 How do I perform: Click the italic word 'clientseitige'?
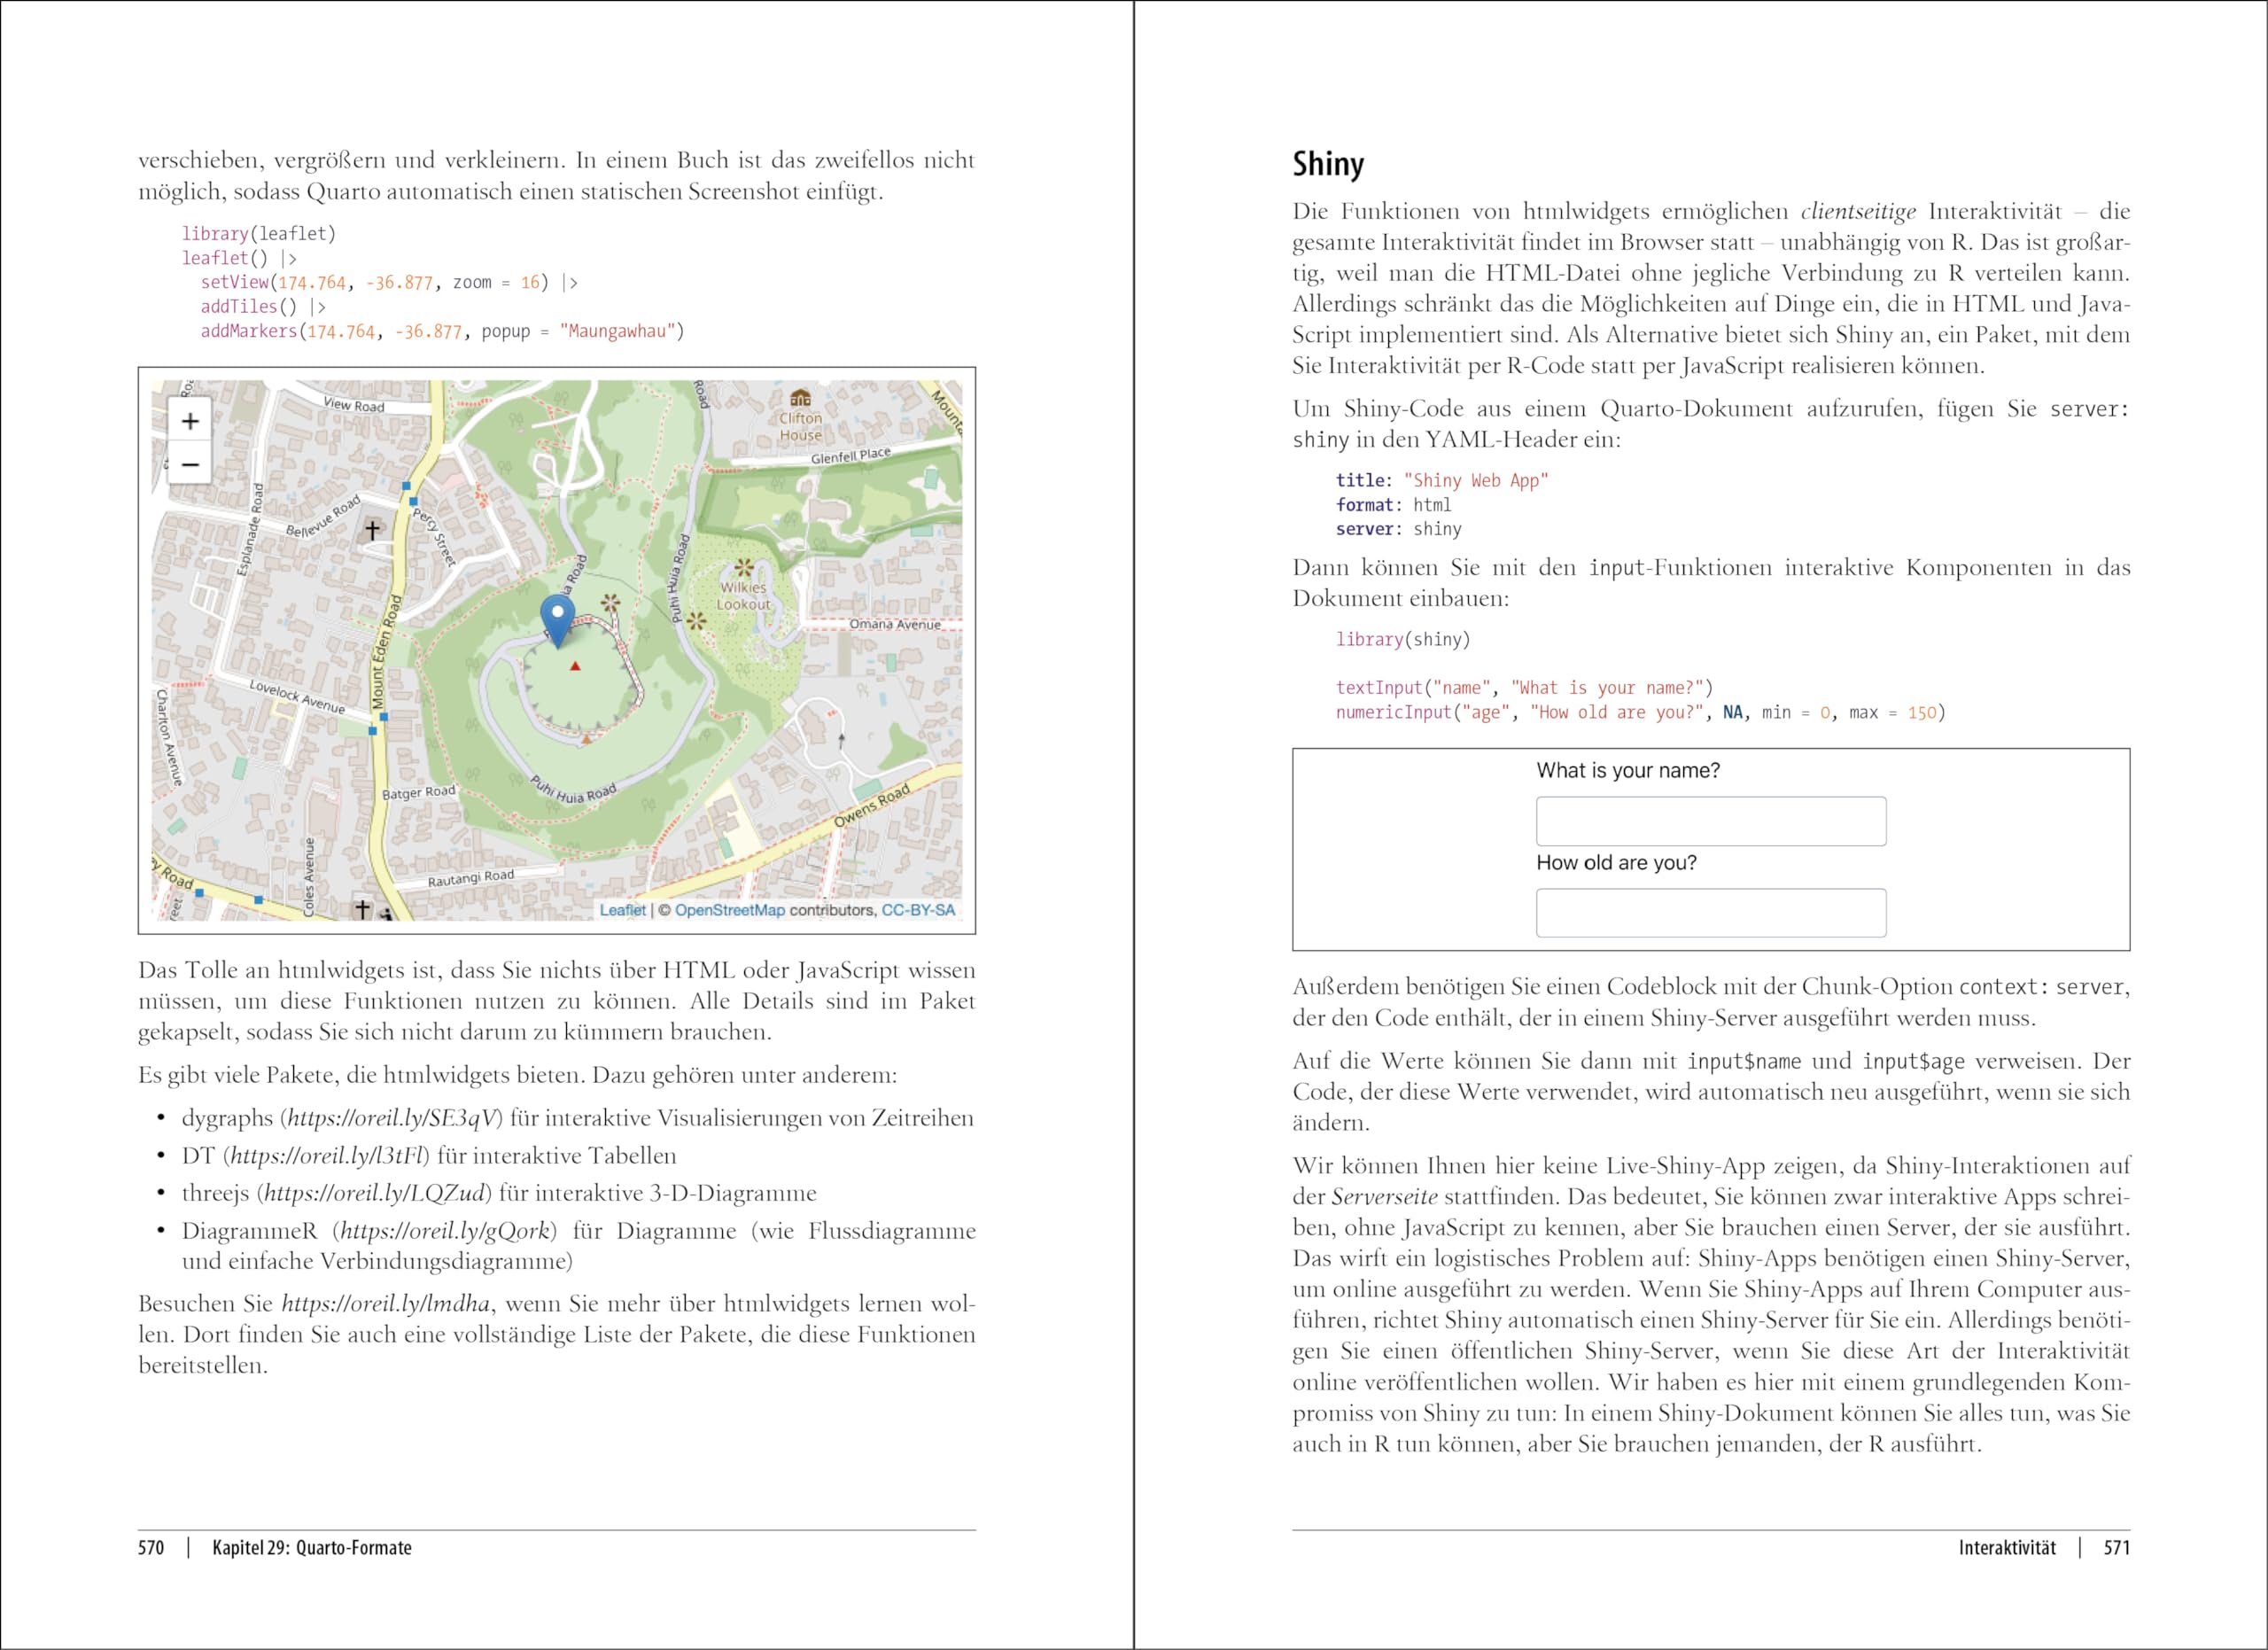point(1859,212)
